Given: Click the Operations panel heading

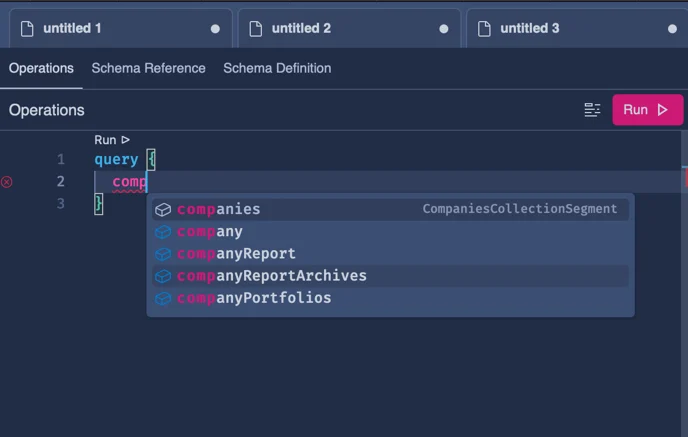Looking at the screenshot, I should 47,110.
